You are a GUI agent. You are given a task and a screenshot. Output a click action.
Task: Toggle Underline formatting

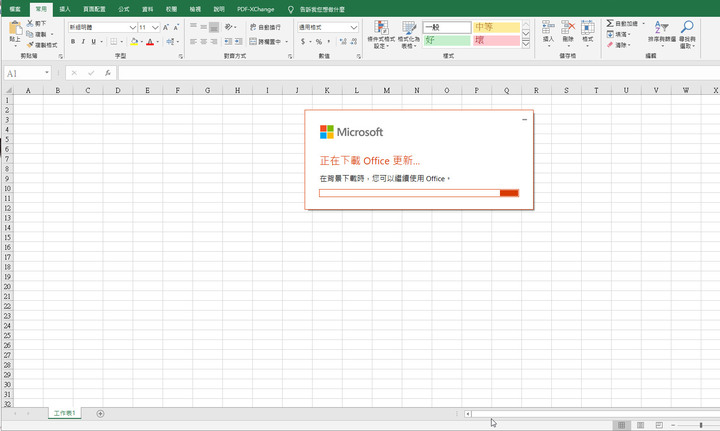point(94,41)
